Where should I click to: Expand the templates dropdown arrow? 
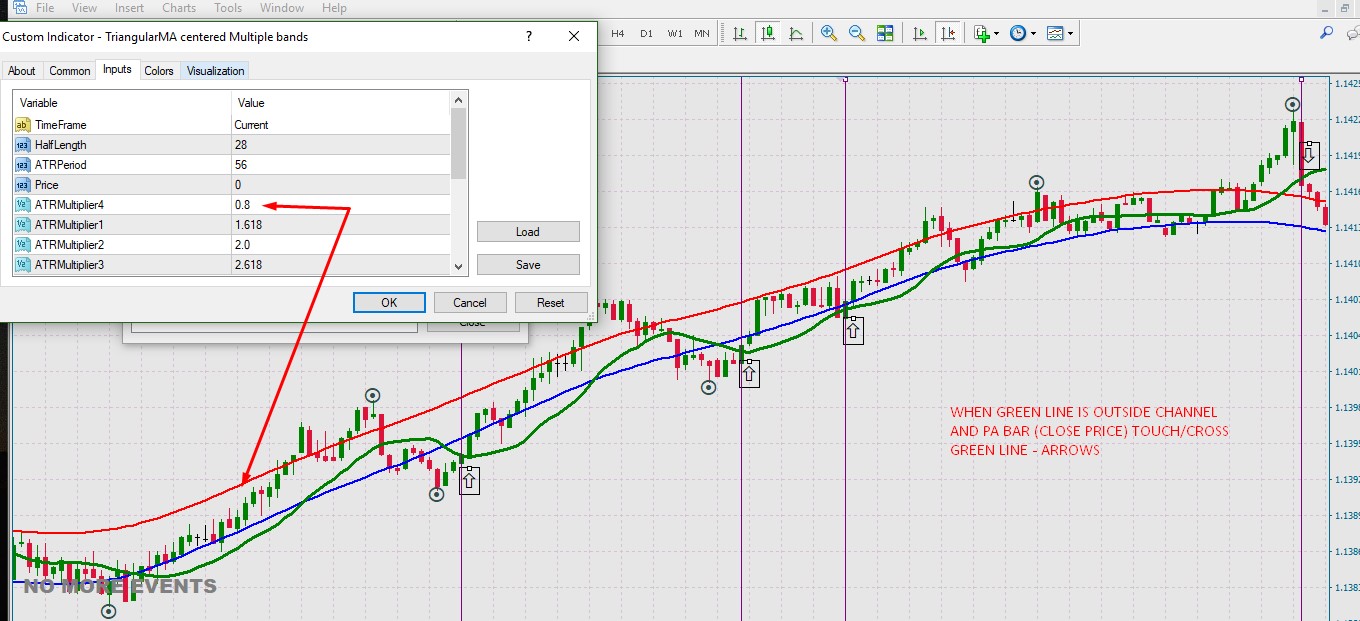tap(1071, 34)
